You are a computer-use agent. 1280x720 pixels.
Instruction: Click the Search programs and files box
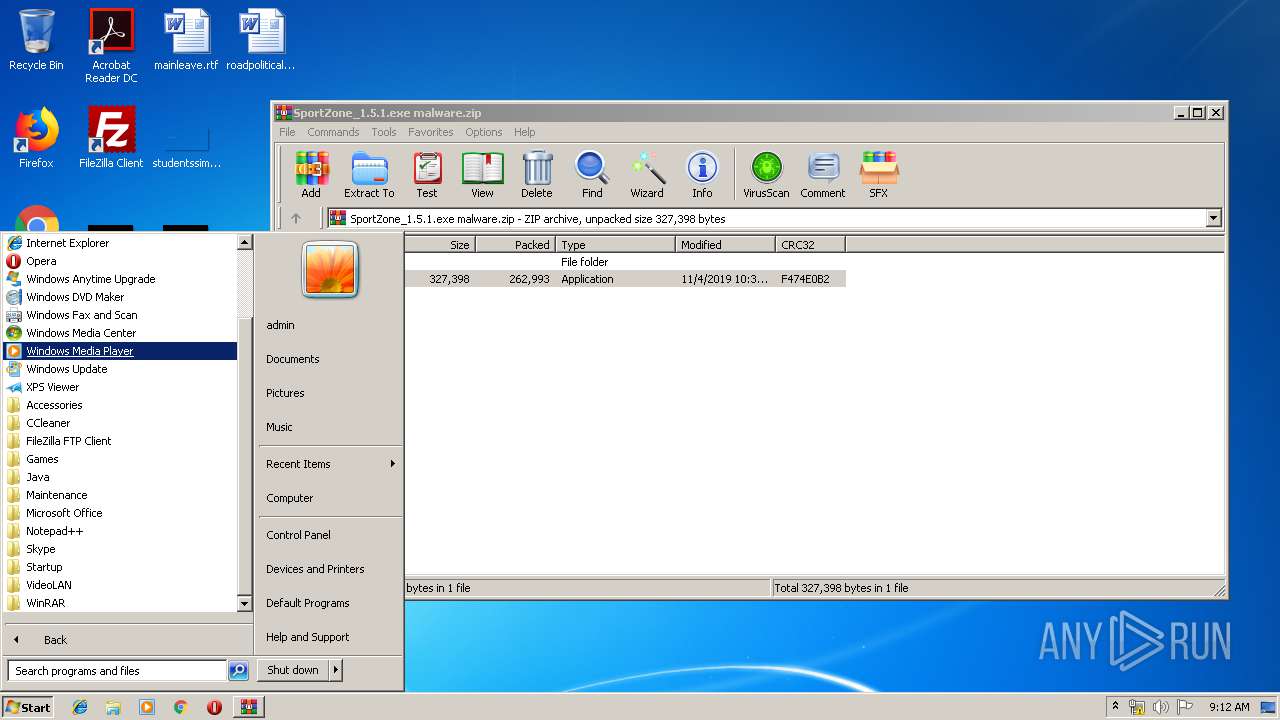pos(117,671)
